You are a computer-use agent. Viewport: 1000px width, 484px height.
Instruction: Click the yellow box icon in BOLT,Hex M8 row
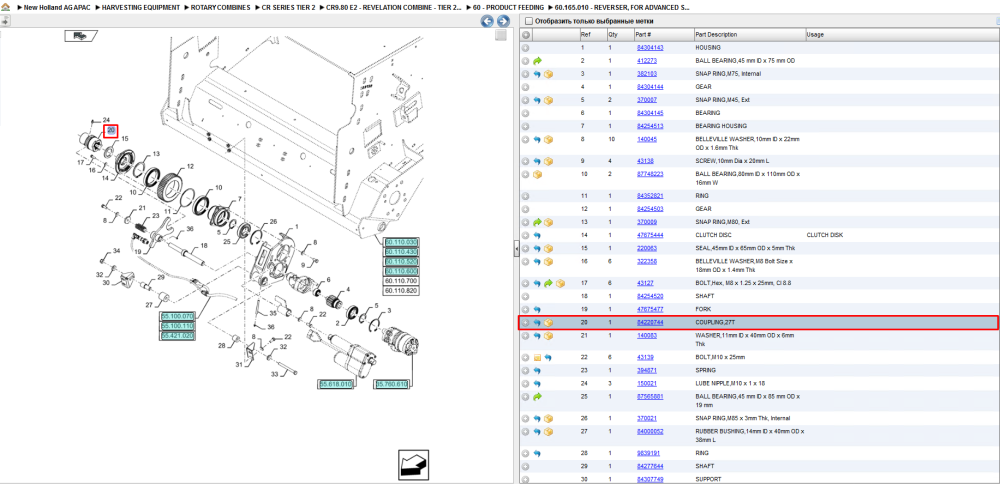[x=561, y=283]
